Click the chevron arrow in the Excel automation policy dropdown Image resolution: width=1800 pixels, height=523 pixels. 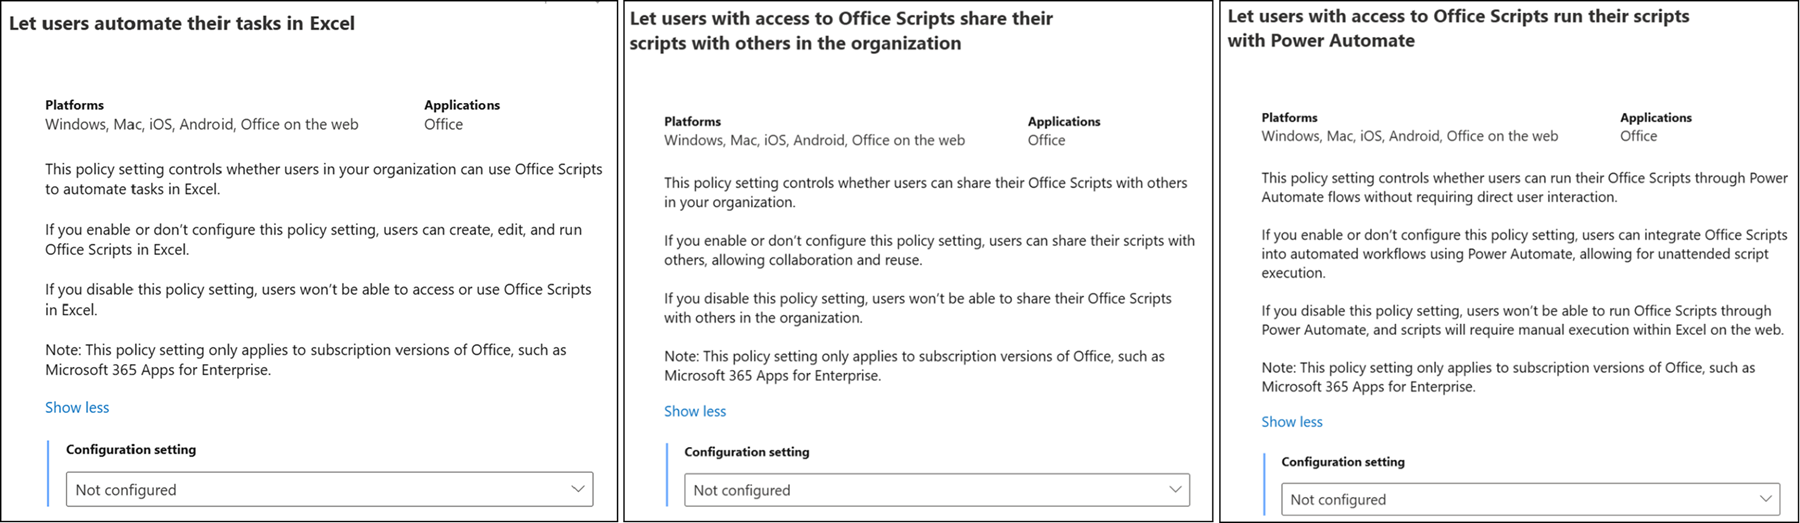click(x=577, y=489)
